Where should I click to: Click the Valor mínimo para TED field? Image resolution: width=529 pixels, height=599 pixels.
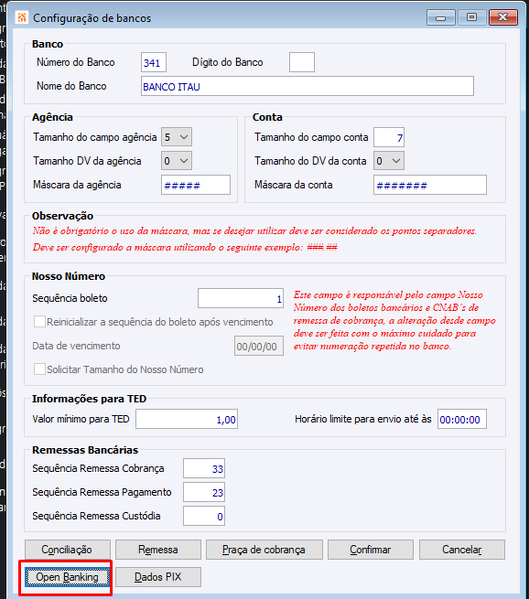[x=187, y=419]
